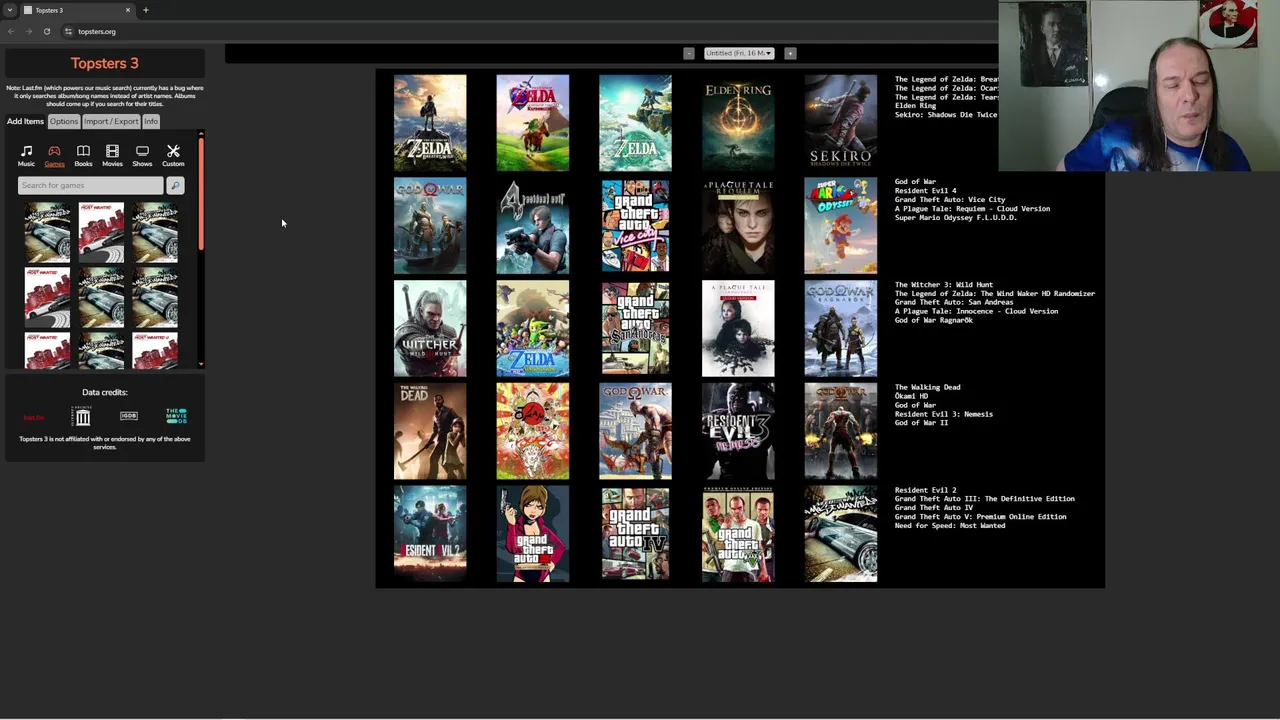Screen dimensions: 1280x720
Task: Select the God of War Ragnarök cover
Action: pyautogui.click(x=841, y=329)
